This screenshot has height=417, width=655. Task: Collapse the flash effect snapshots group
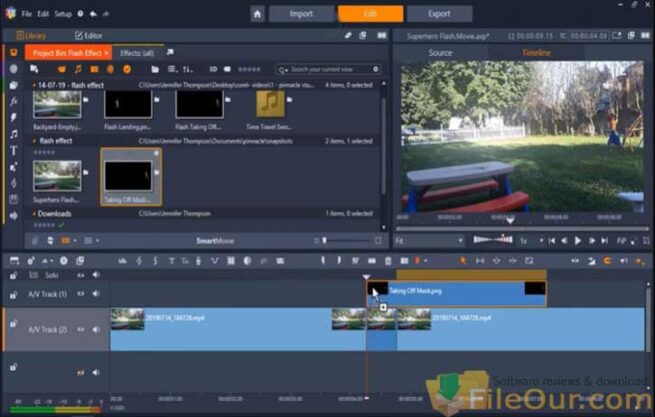tap(34, 141)
